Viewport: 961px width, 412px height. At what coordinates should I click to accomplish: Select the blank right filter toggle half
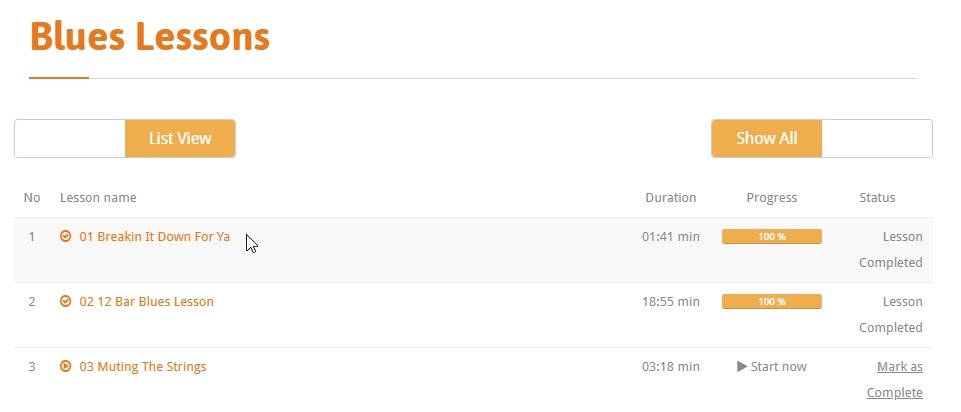876,139
